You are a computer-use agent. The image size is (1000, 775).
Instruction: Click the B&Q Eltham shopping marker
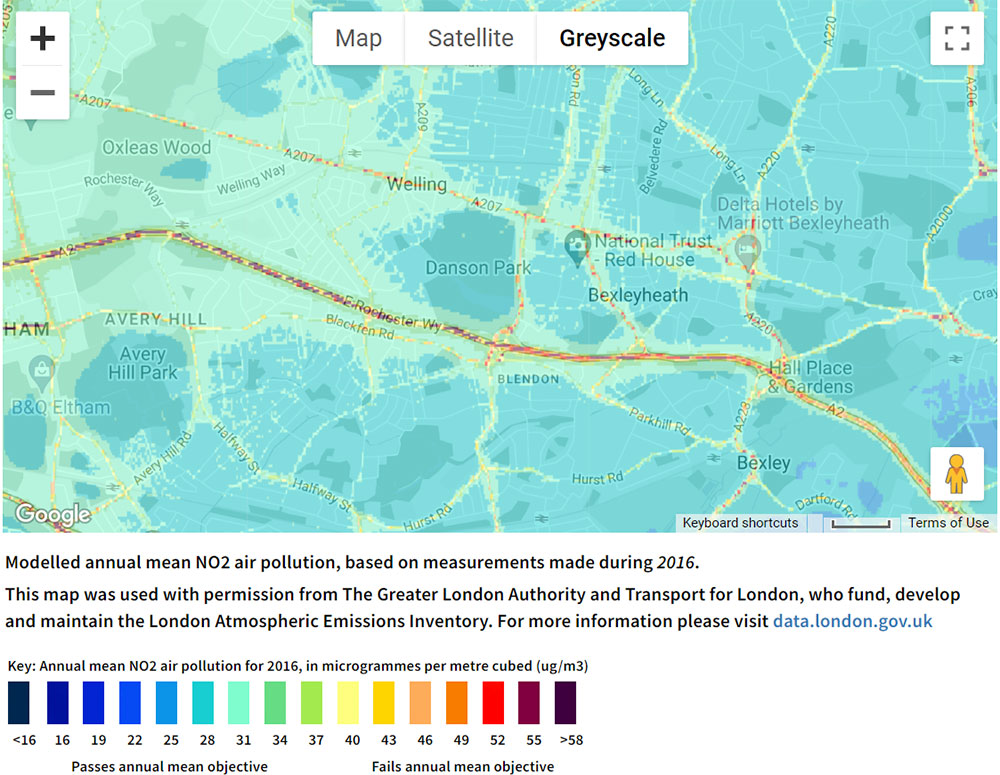[41, 372]
